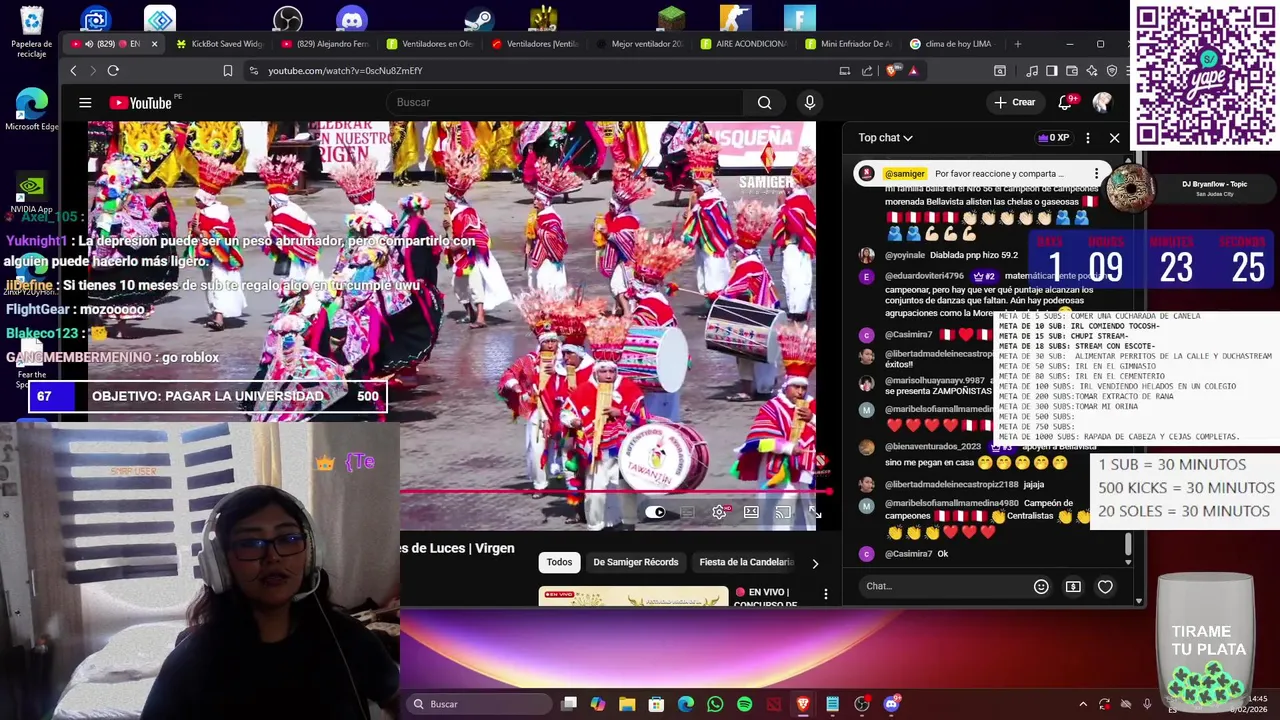Open YouTube notifications bell
The height and width of the screenshot is (720, 1280).
click(x=1066, y=102)
